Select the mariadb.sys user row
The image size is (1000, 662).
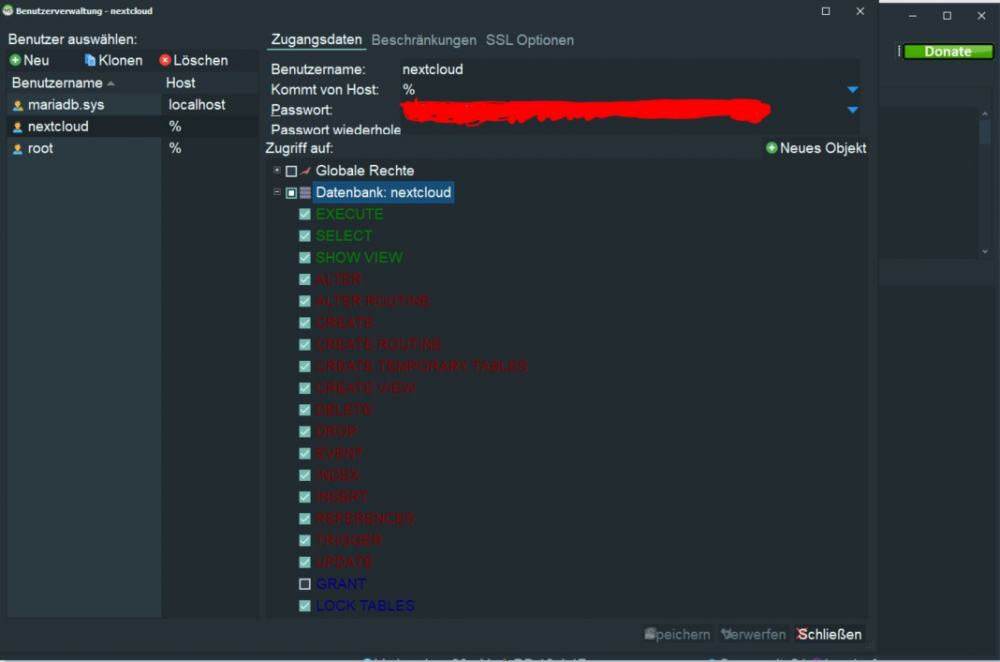click(x=133, y=105)
